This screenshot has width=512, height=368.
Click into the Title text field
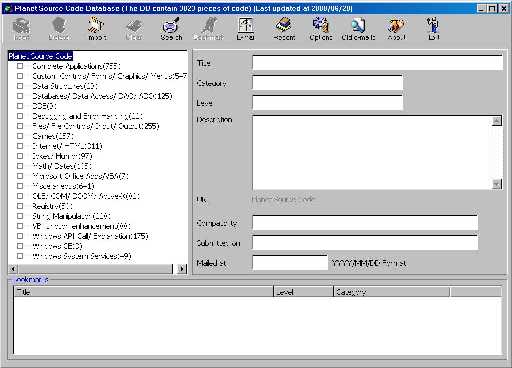pos(377,63)
